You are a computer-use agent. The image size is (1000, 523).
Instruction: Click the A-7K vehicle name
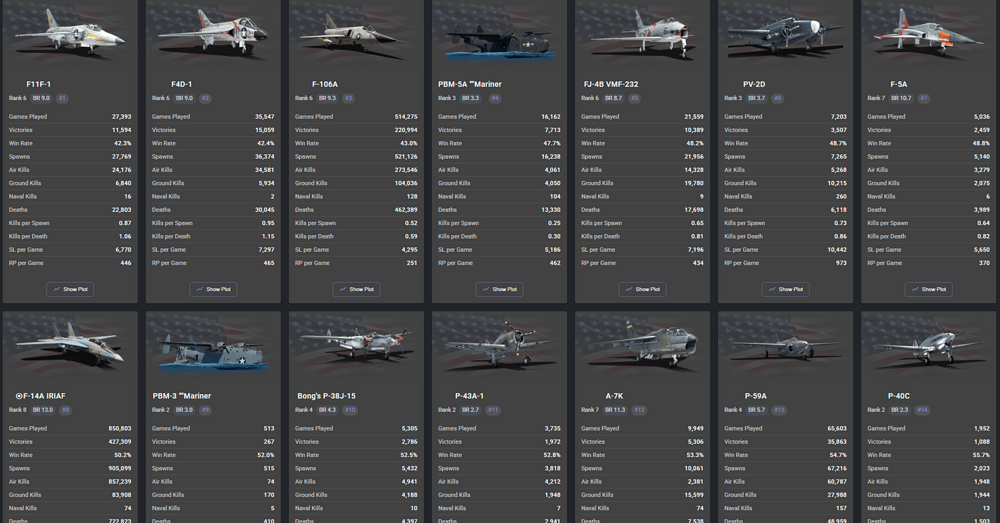pyautogui.click(x=594, y=396)
